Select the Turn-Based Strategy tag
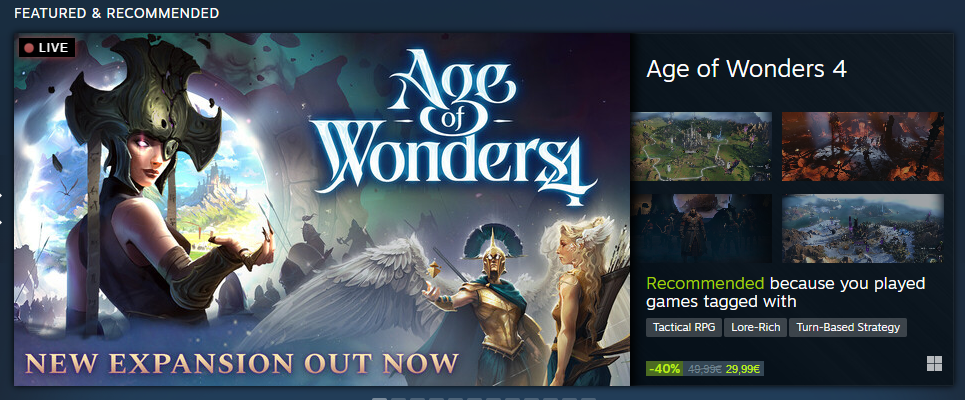Image resolution: width=965 pixels, height=400 pixels. [848, 327]
